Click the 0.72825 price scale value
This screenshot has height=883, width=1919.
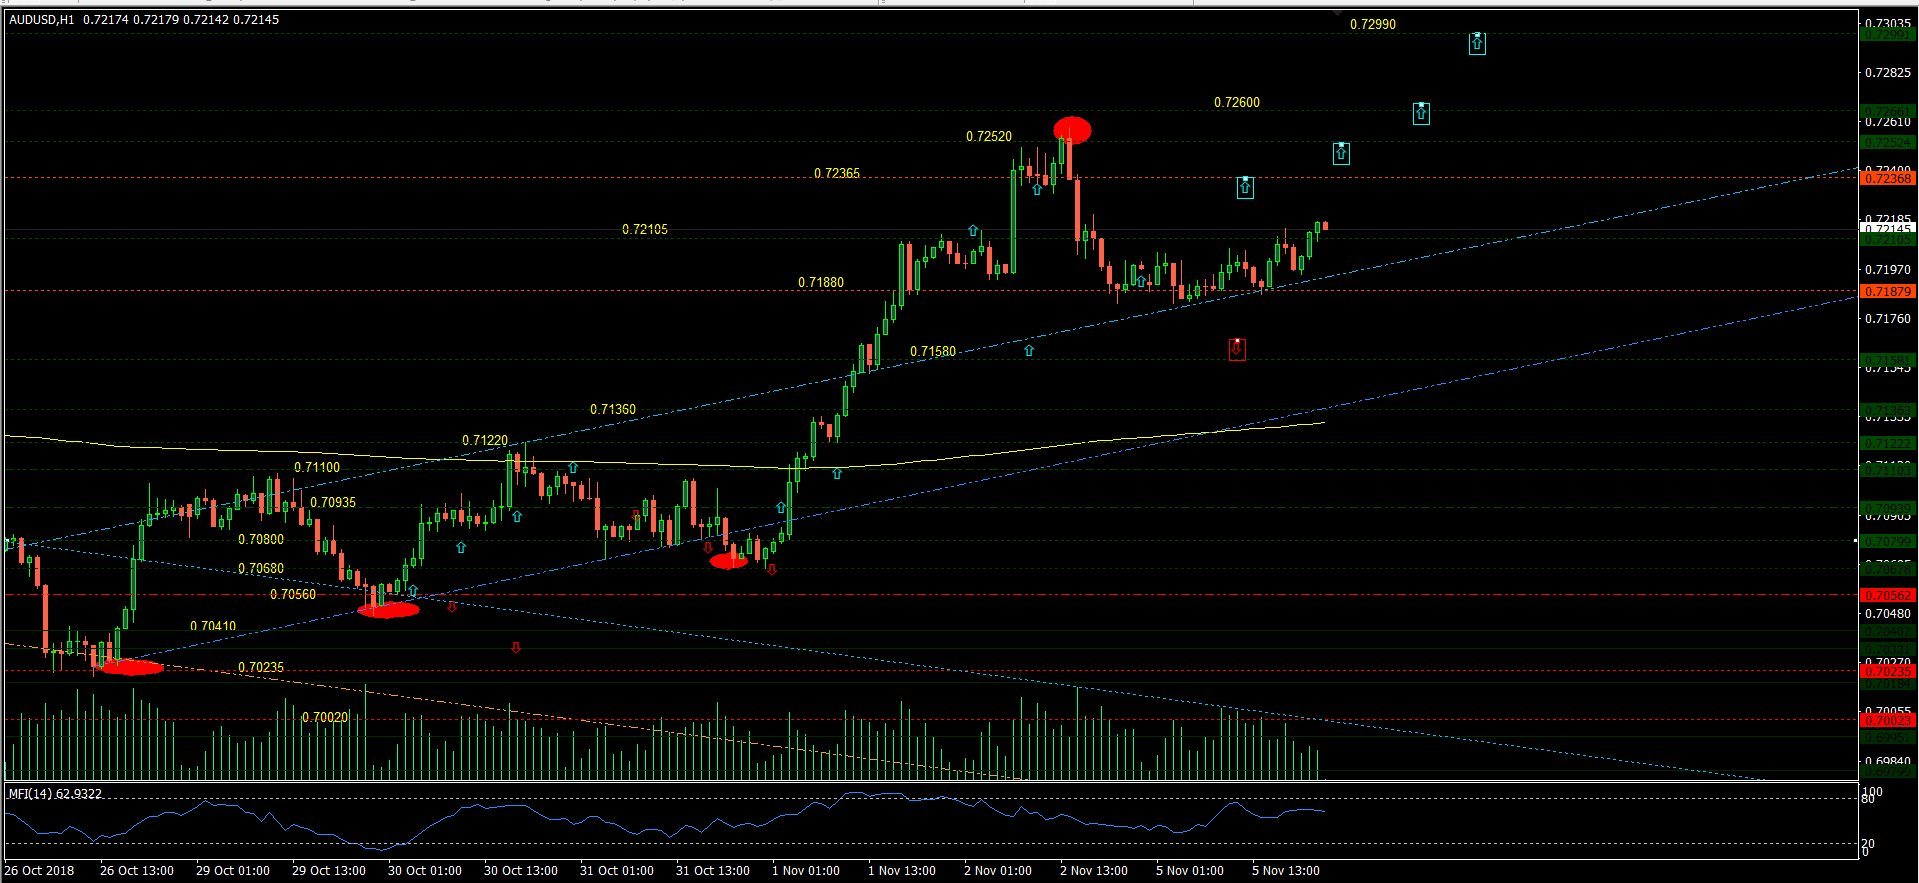click(x=1888, y=73)
